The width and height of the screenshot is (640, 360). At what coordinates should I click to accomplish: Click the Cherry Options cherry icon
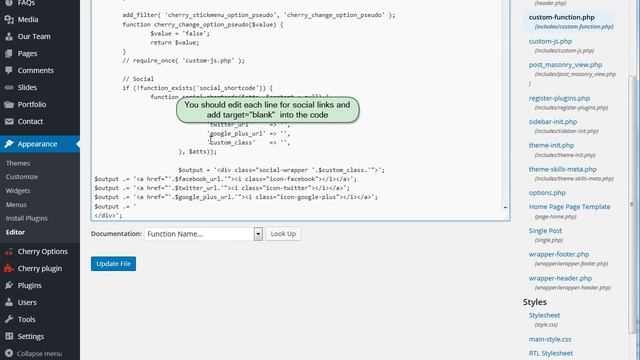click(9, 252)
